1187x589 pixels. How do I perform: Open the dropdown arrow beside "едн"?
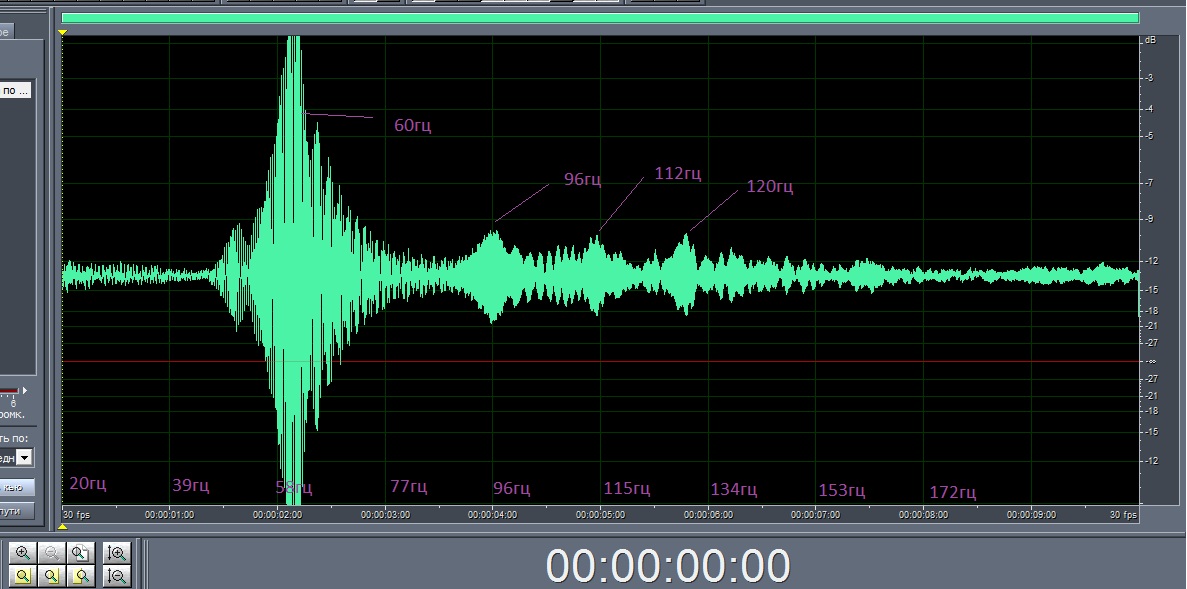tap(24, 457)
